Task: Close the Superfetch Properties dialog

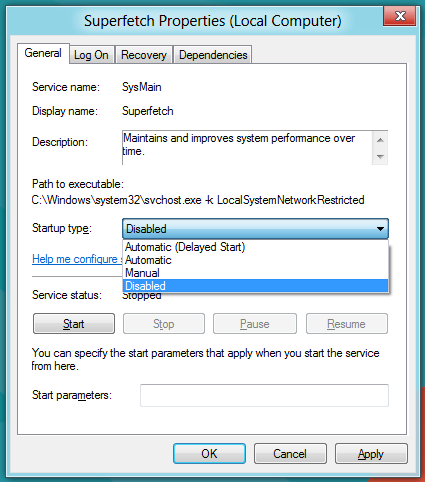Action: tap(399, 16)
